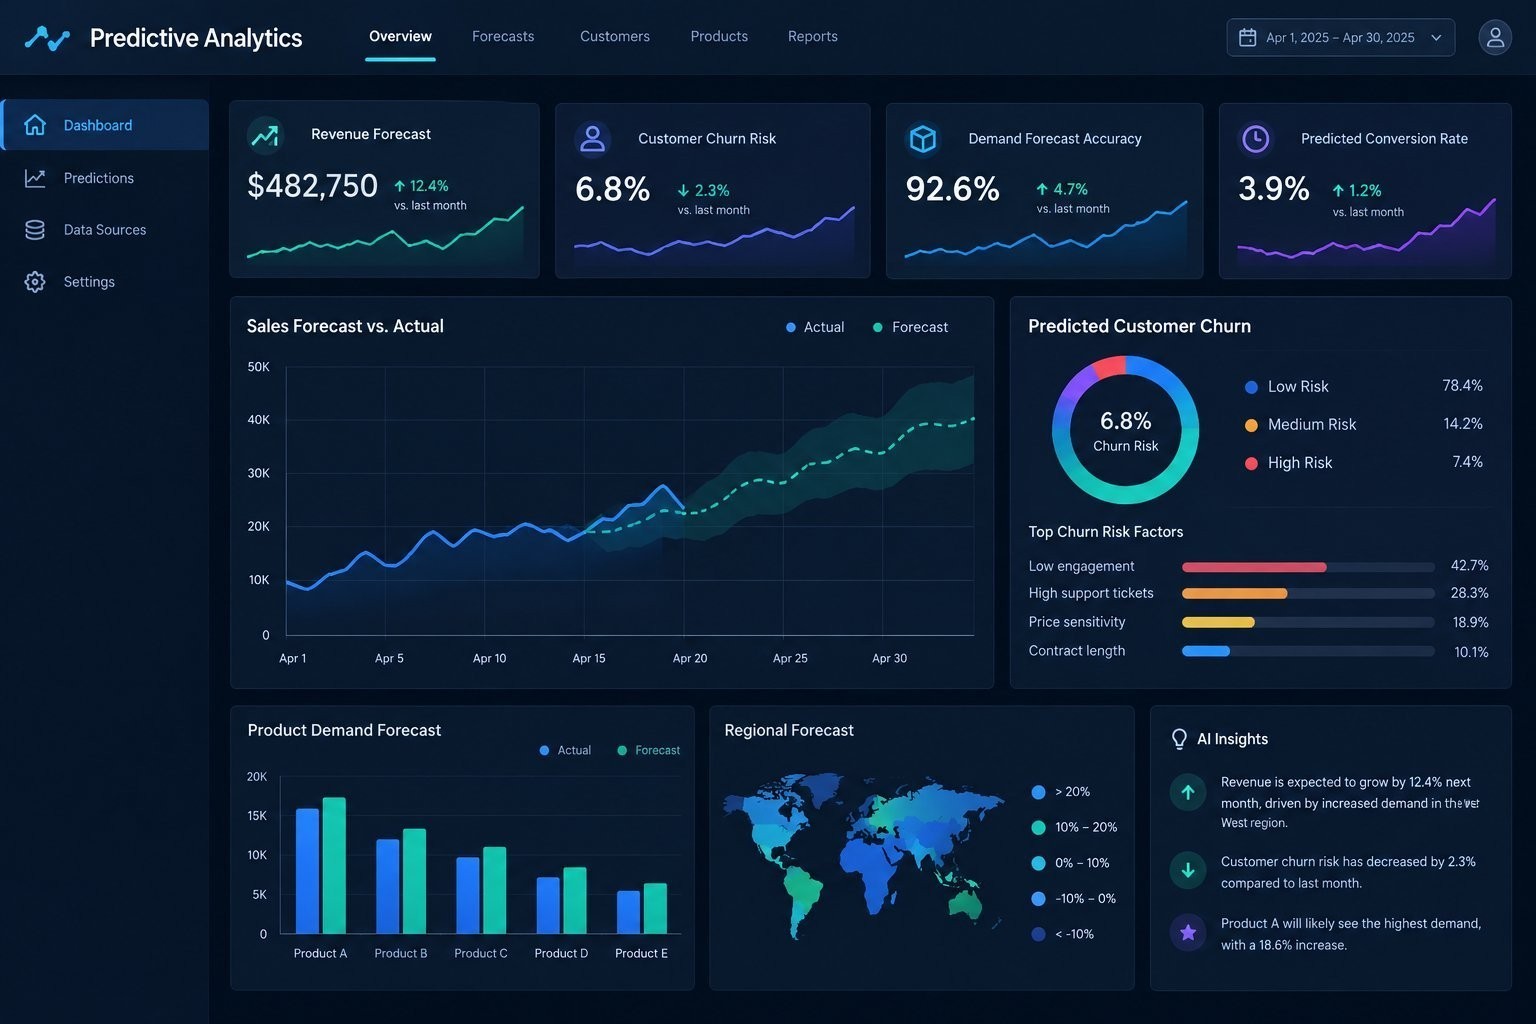Open Predictions chart icon in sidebar
The height and width of the screenshot is (1024, 1536).
35,178
